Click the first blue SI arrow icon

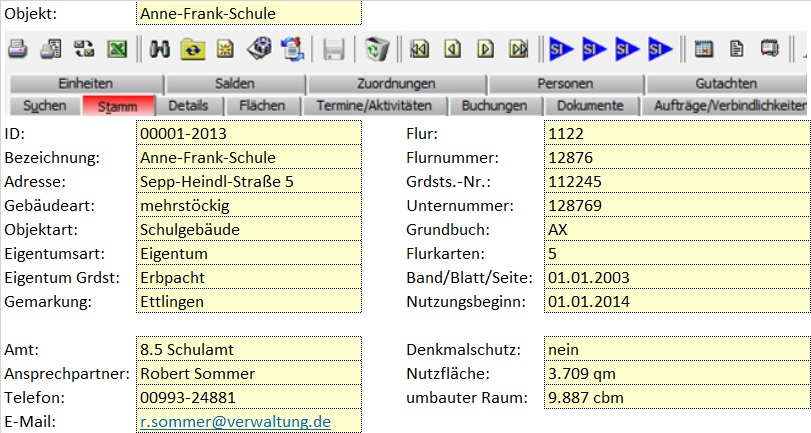(562, 48)
